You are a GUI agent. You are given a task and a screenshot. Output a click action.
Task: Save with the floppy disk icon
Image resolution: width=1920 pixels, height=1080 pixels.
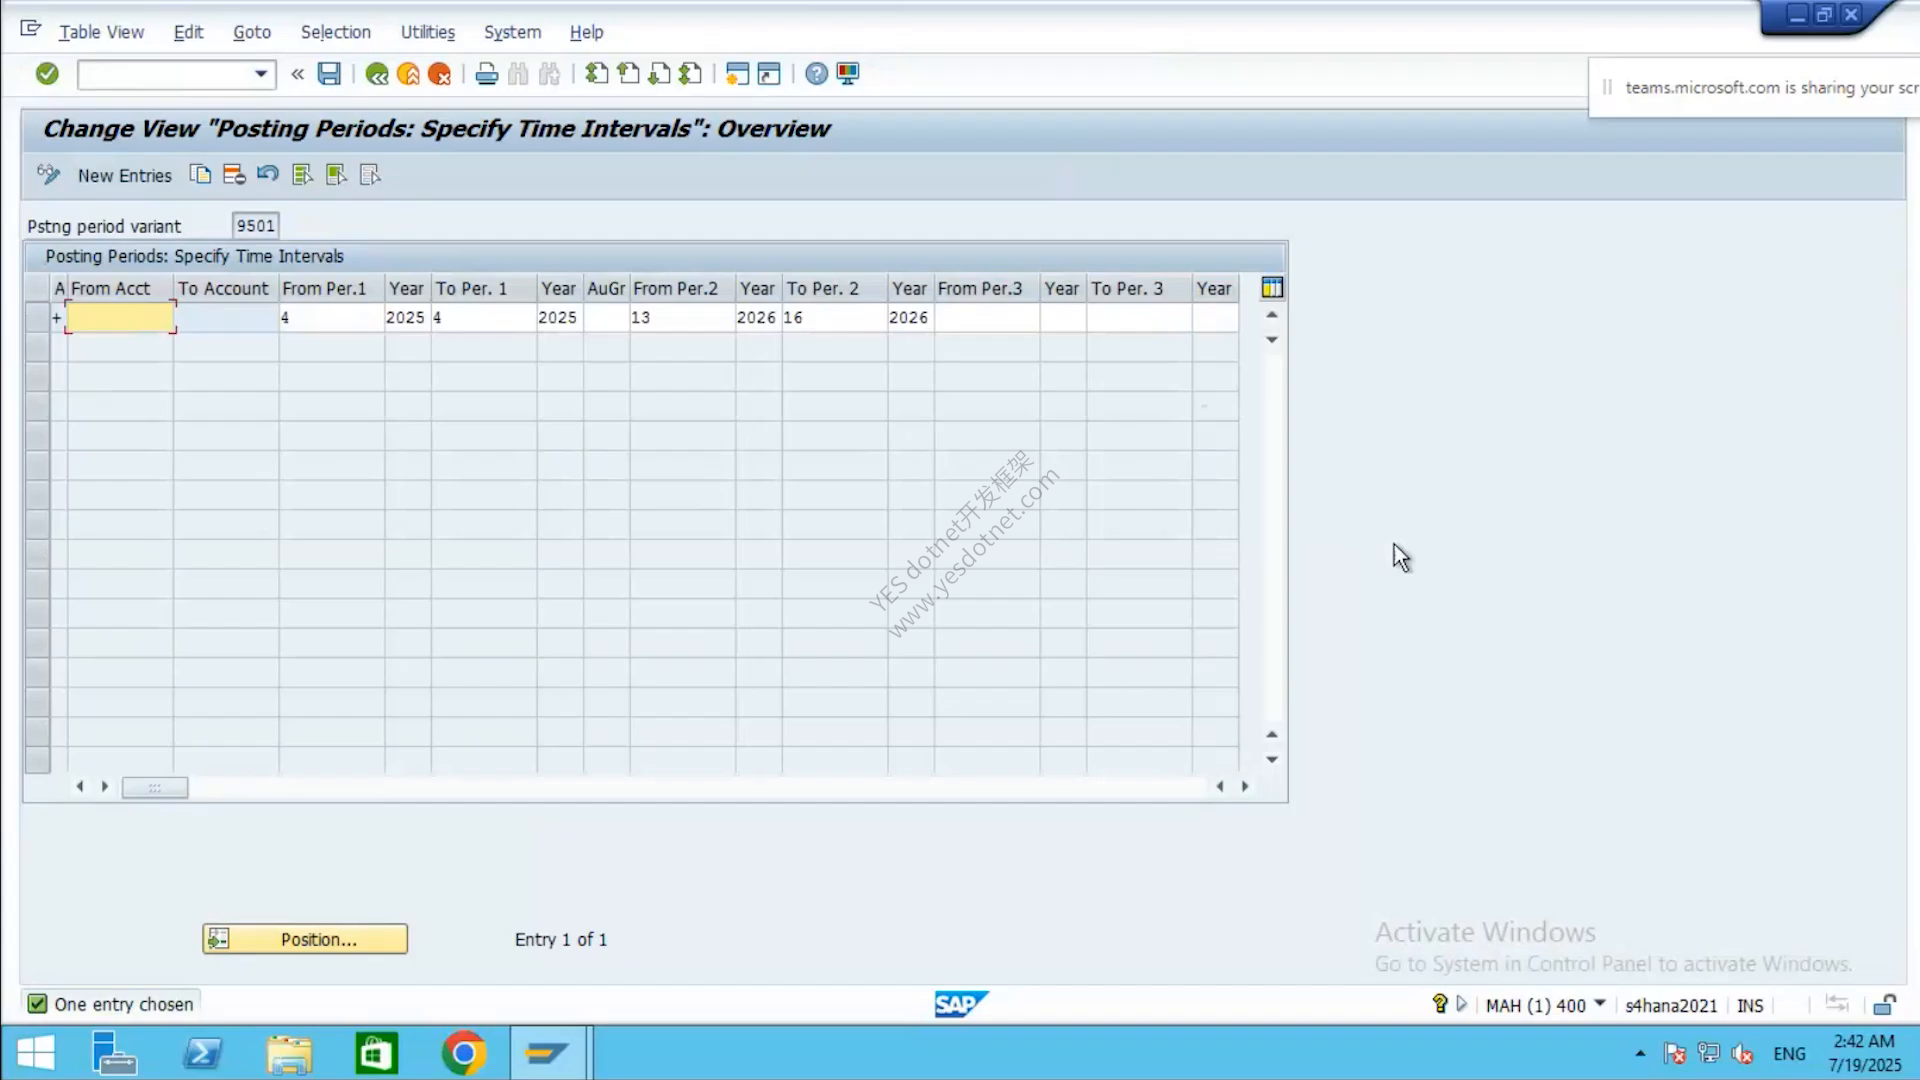pos(329,73)
